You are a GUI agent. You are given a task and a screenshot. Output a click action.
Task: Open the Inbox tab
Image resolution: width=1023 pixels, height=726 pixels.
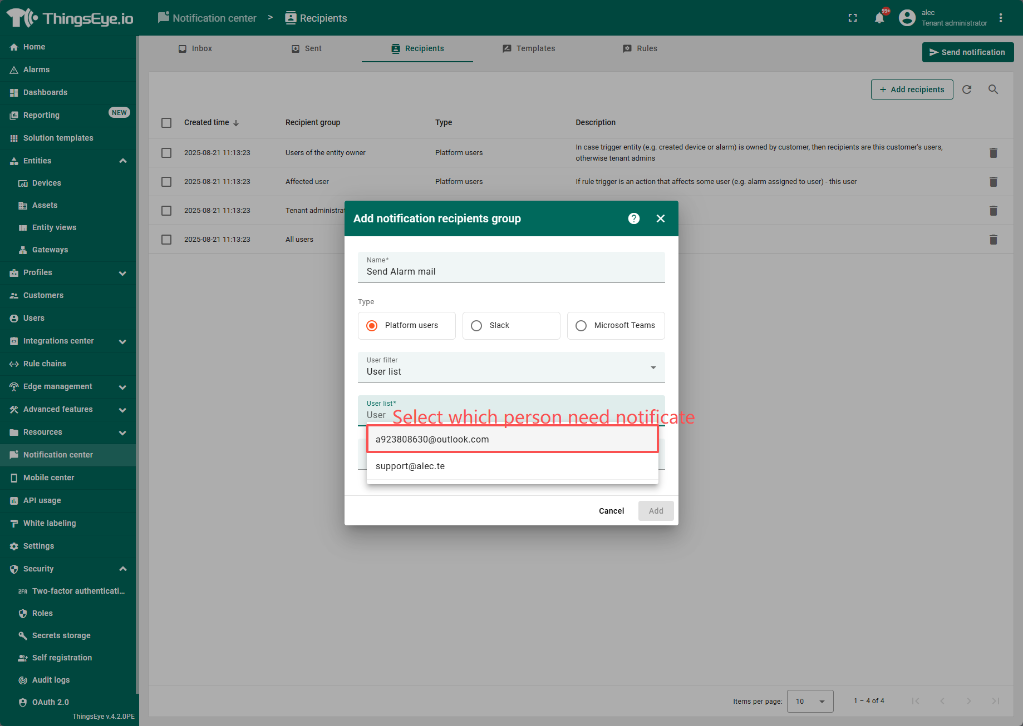[195, 49]
